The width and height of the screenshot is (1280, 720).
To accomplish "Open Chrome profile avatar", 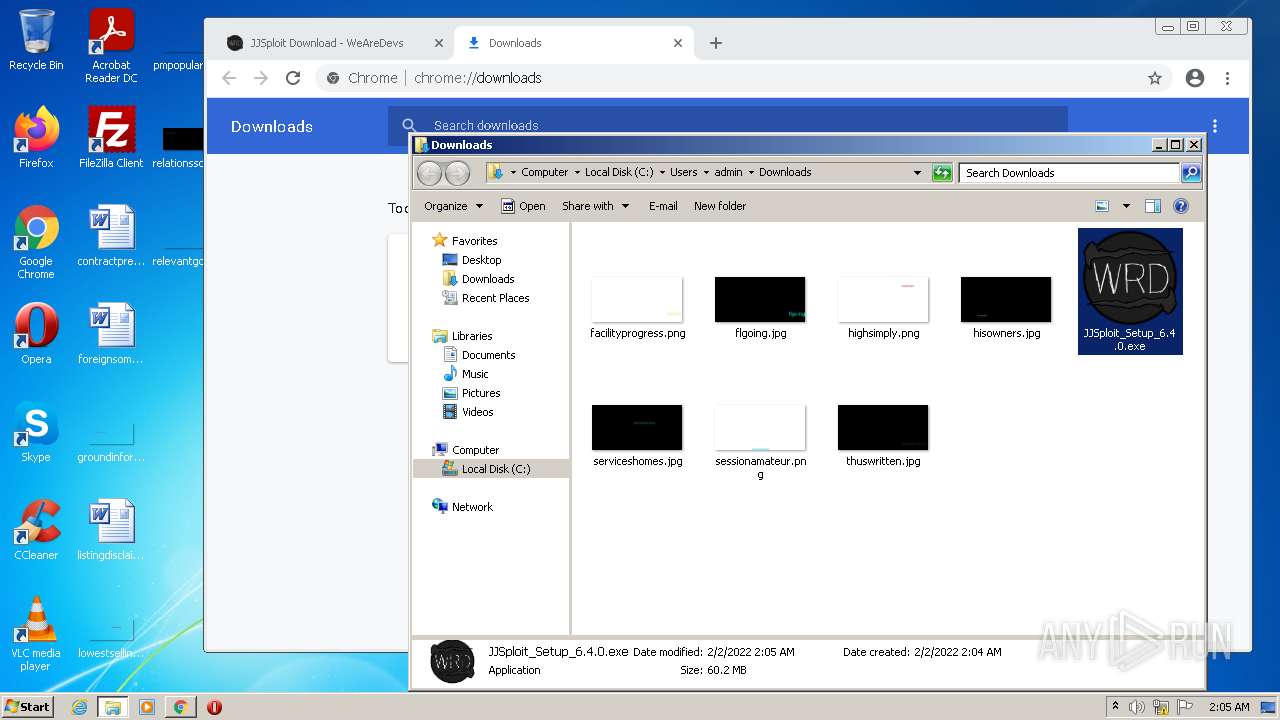I will (x=1195, y=78).
